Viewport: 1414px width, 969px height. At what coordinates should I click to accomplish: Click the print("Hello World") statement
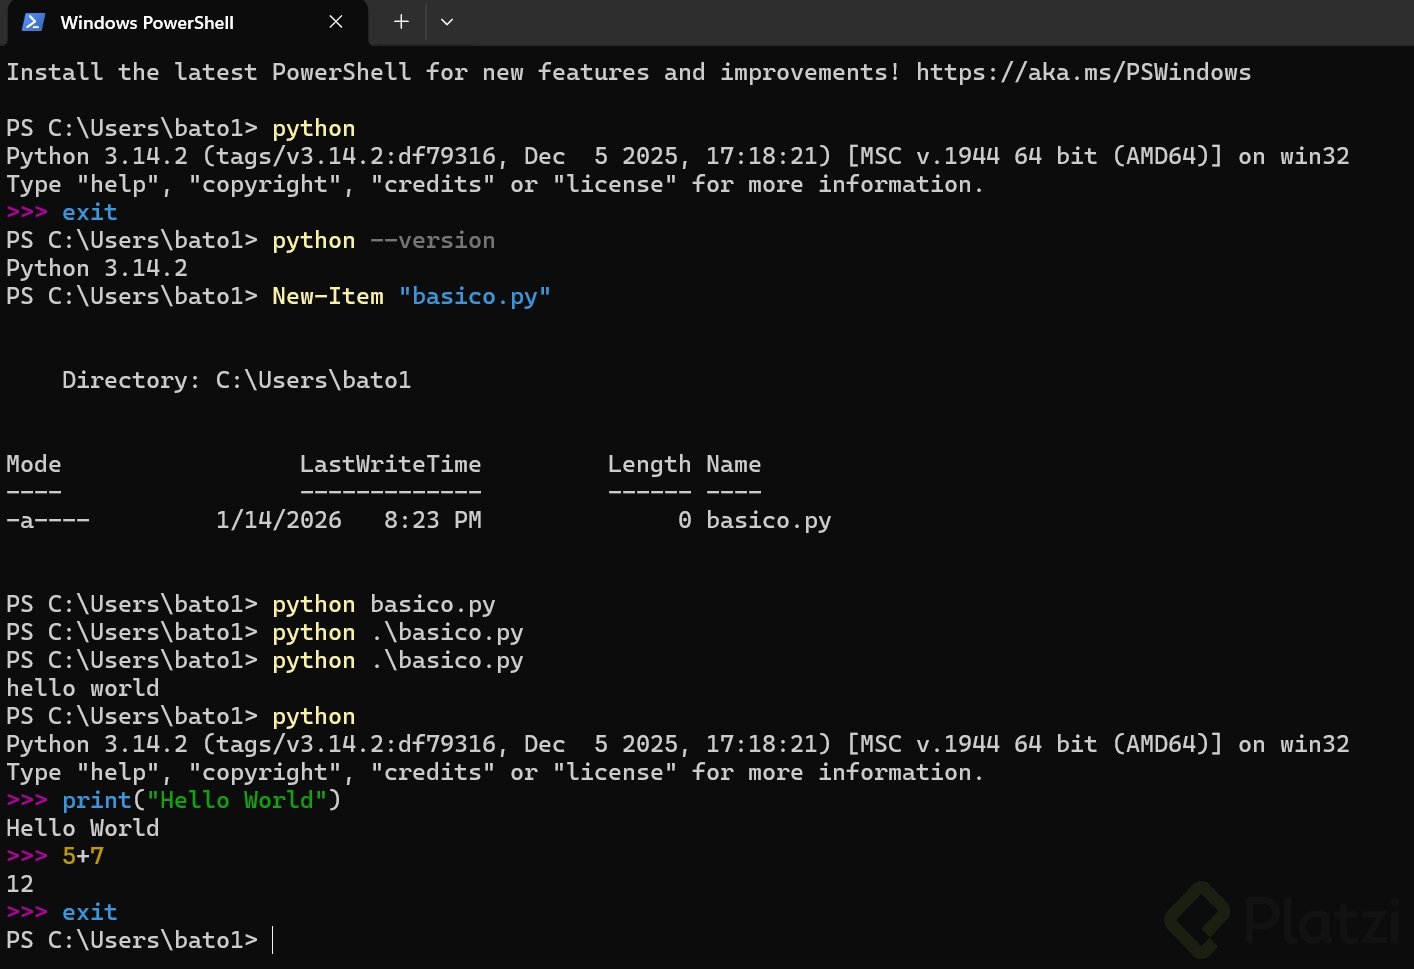coord(201,801)
